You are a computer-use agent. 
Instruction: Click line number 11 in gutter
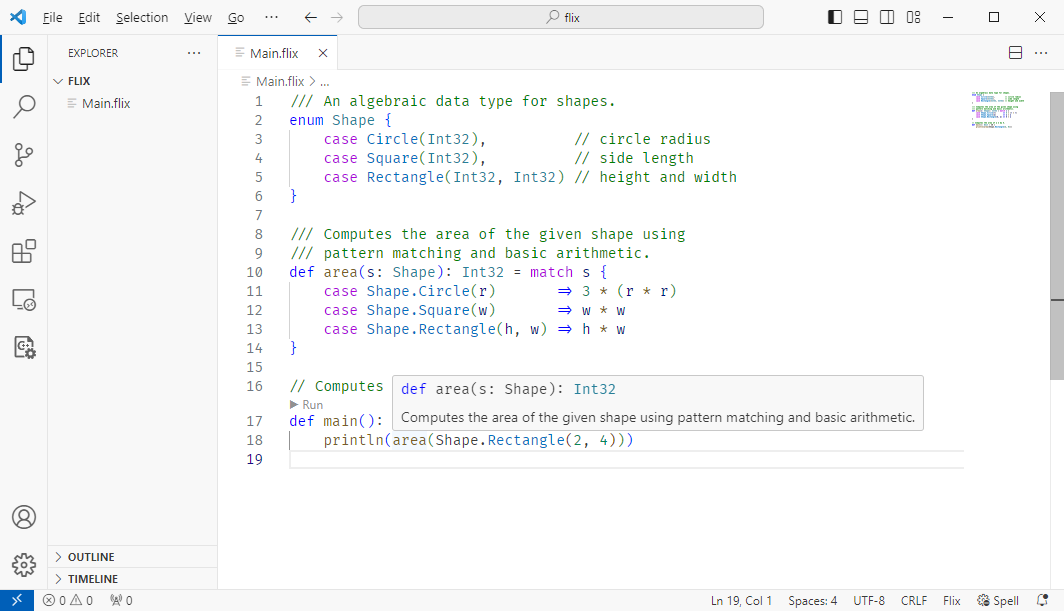point(254,291)
